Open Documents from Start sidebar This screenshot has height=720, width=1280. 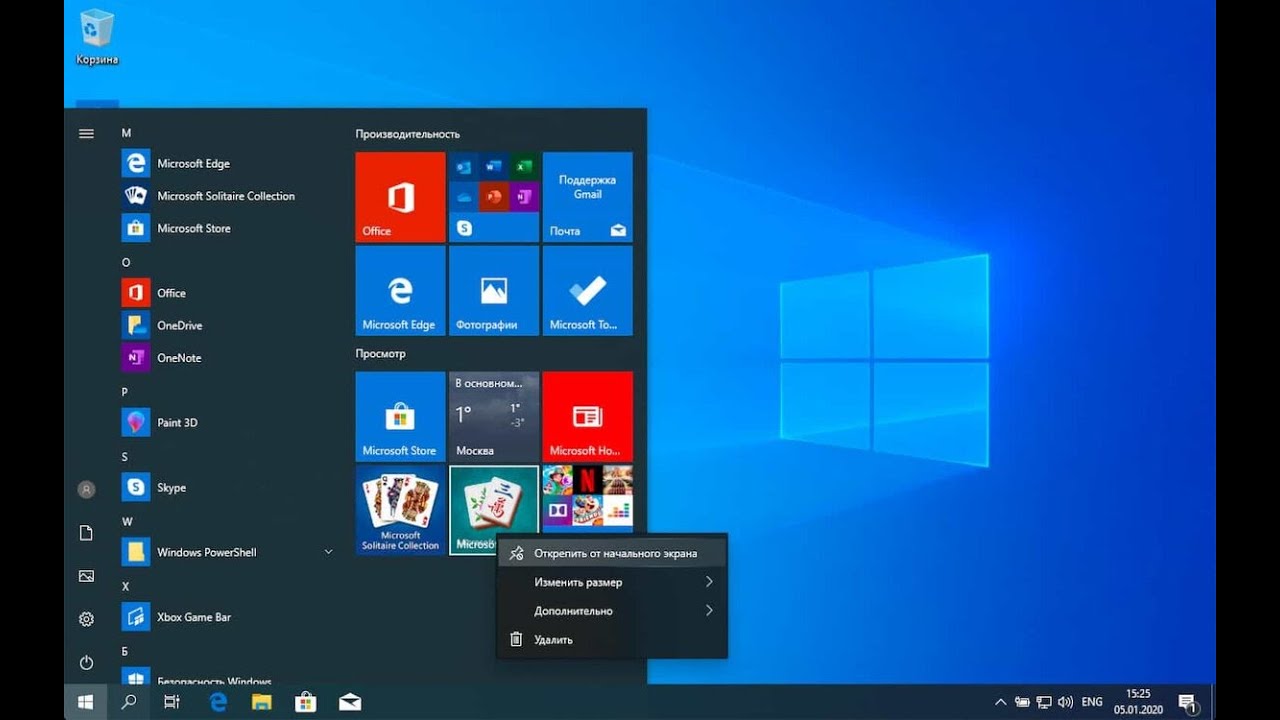(86, 533)
